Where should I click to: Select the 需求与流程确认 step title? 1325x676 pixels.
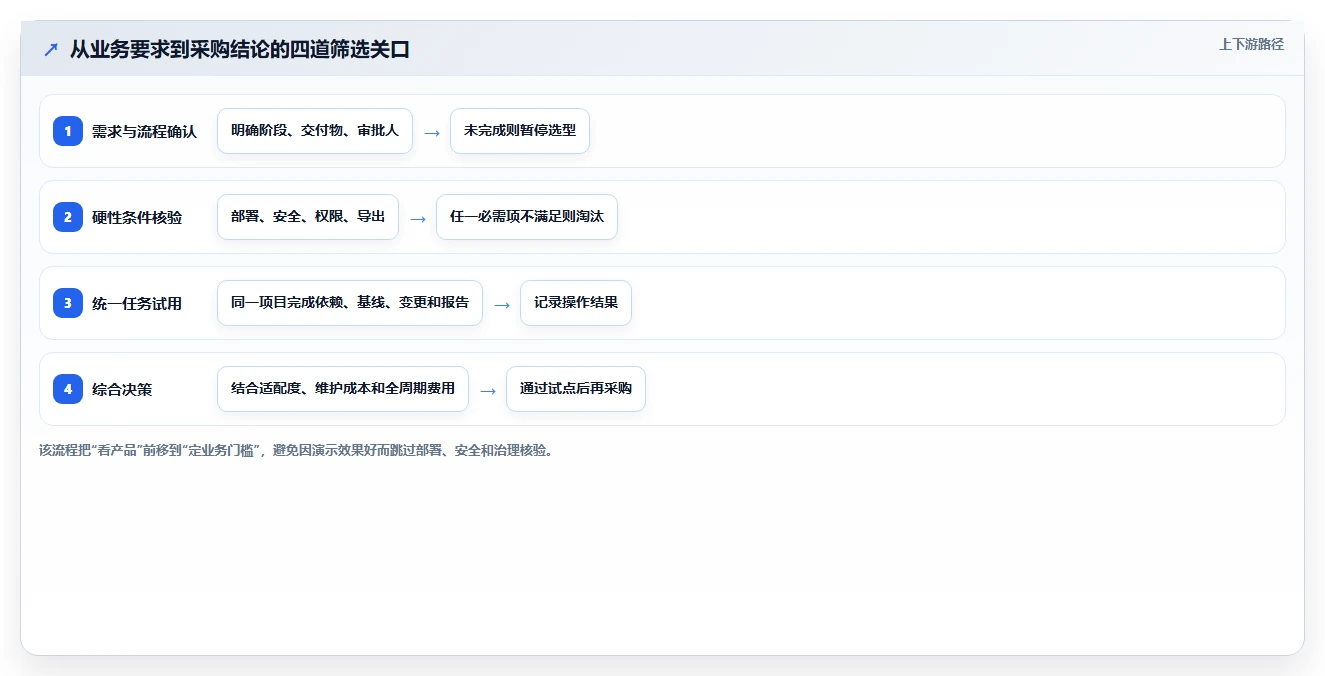coord(144,131)
